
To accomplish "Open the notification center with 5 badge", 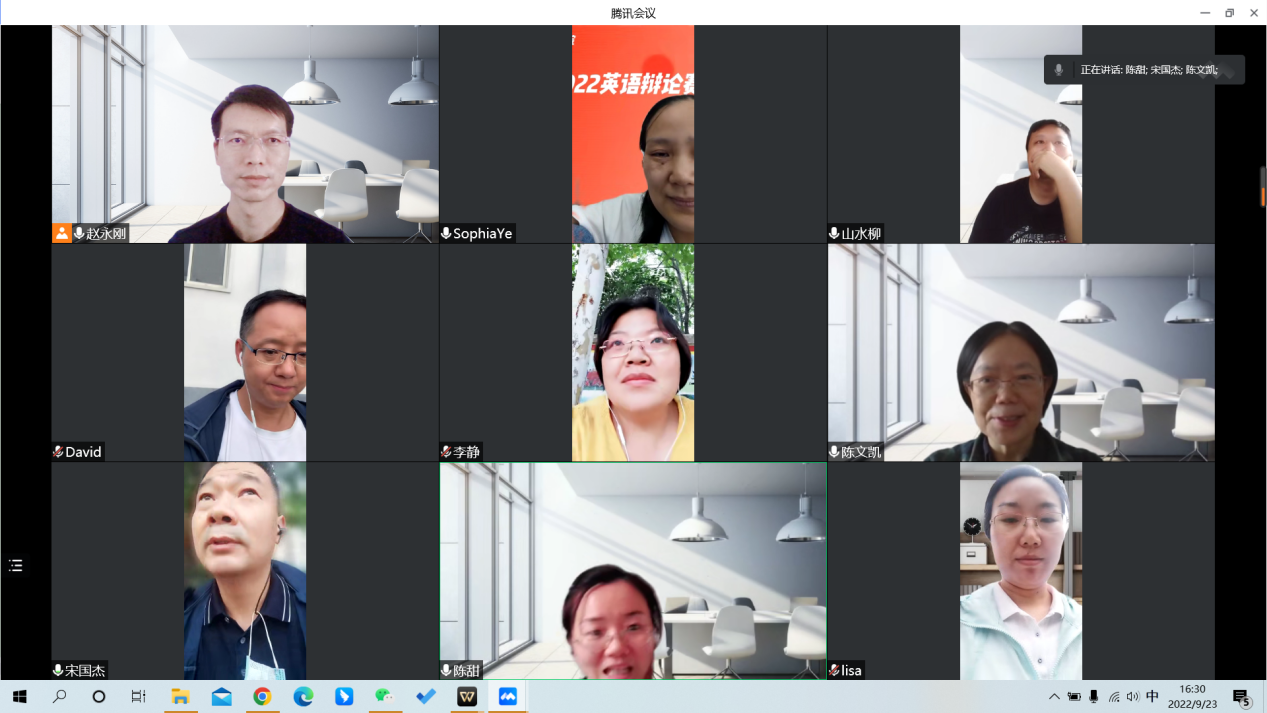I will pyautogui.click(x=1241, y=697).
